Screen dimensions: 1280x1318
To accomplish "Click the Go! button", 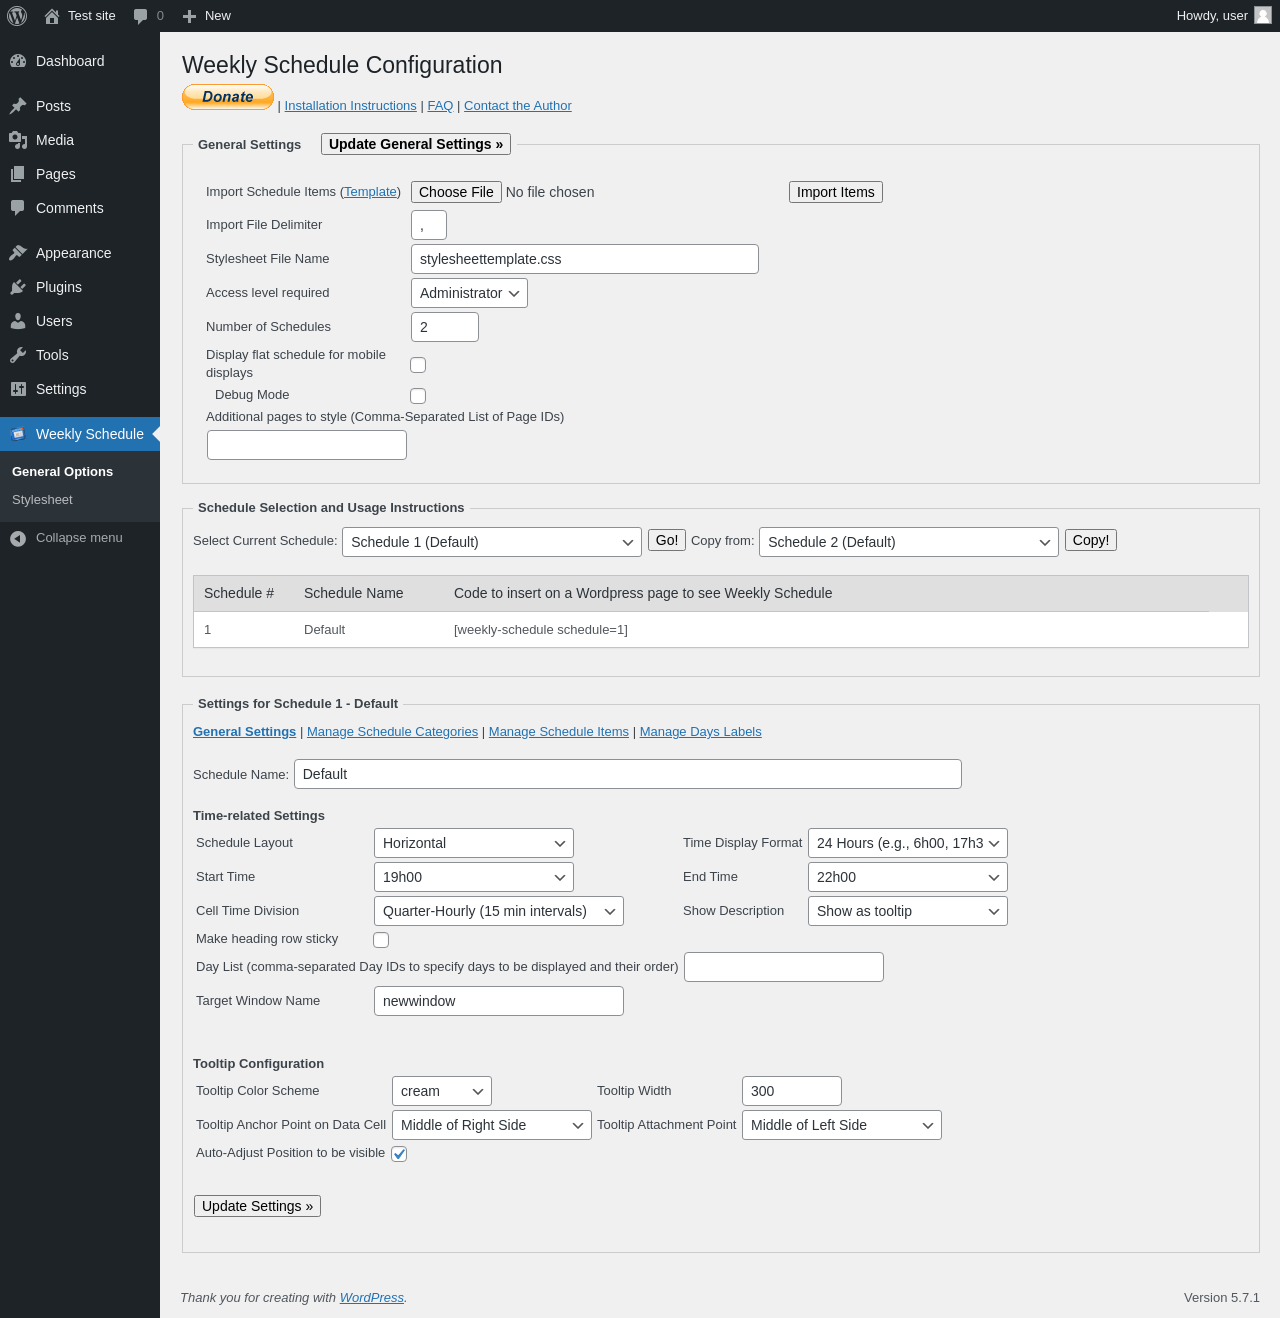I will [667, 540].
